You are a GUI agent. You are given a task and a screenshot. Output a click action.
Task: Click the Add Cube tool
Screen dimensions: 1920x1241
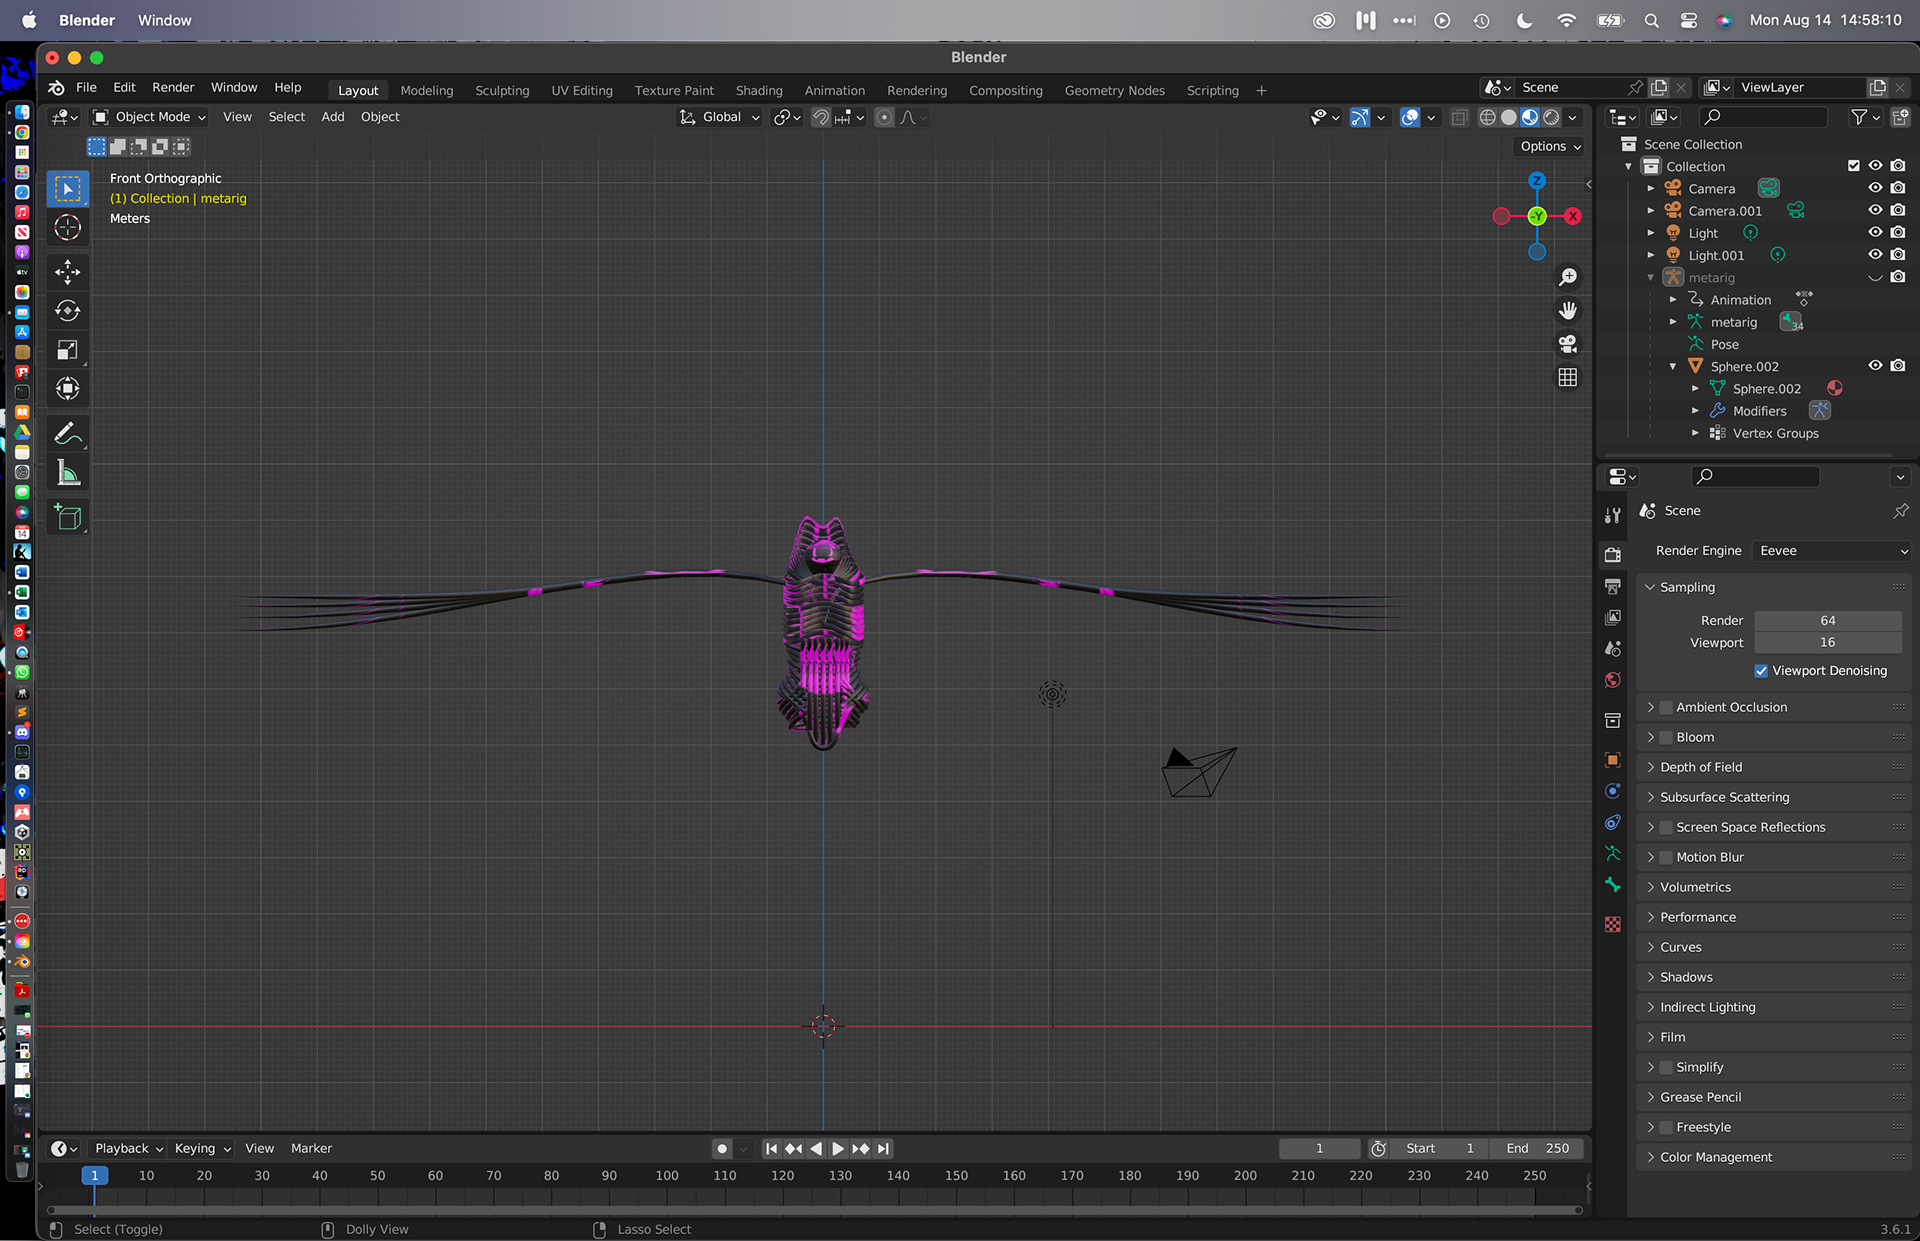(x=68, y=517)
